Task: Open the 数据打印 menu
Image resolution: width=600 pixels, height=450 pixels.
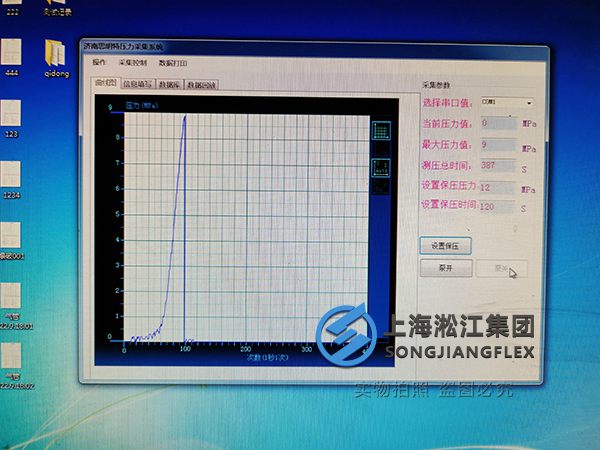Action: (x=172, y=62)
